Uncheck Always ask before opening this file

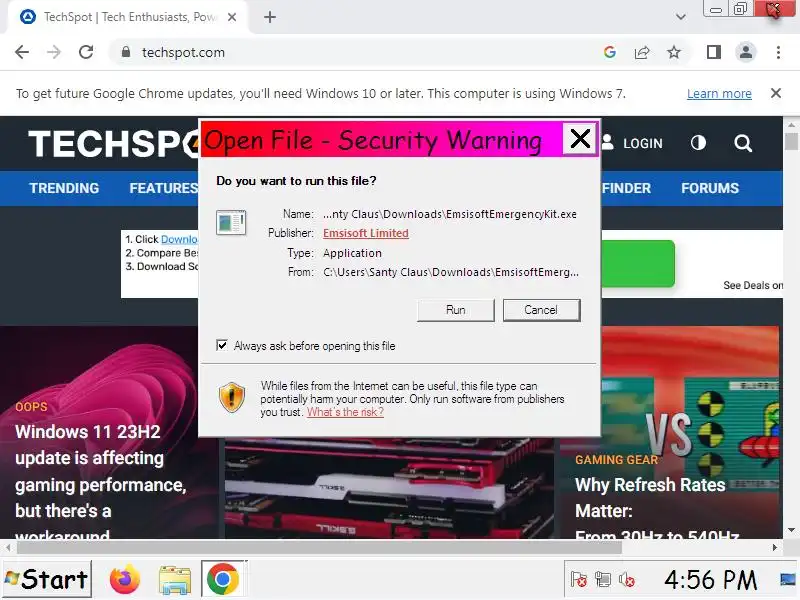point(222,345)
